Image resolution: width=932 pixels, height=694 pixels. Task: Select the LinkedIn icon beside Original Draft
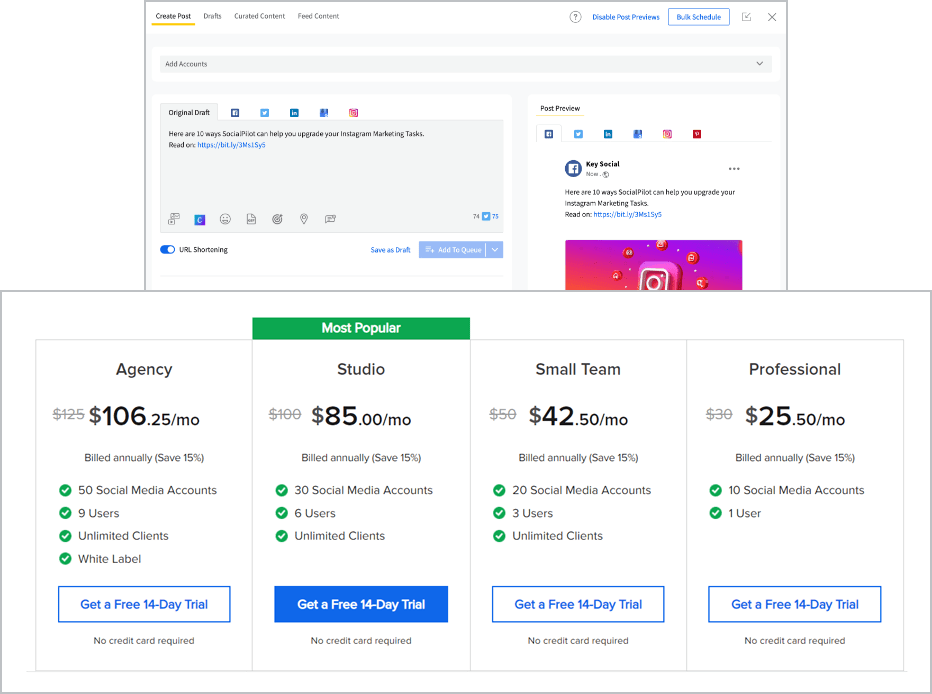click(x=294, y=113)
